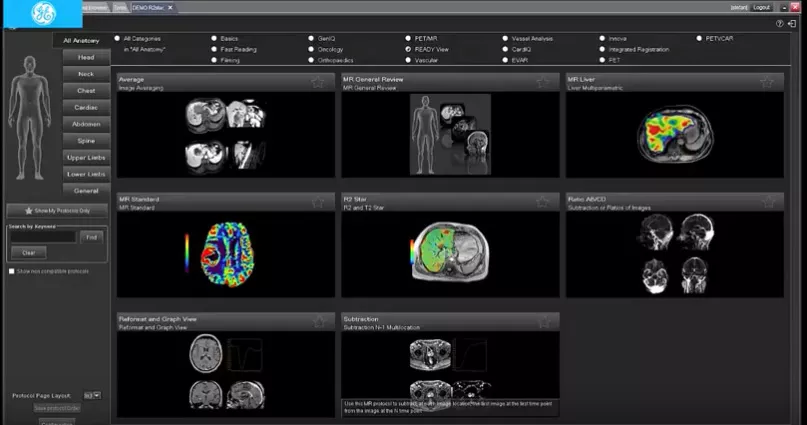
Task: Click the star on MR General Review card
Action: point(542,82)
